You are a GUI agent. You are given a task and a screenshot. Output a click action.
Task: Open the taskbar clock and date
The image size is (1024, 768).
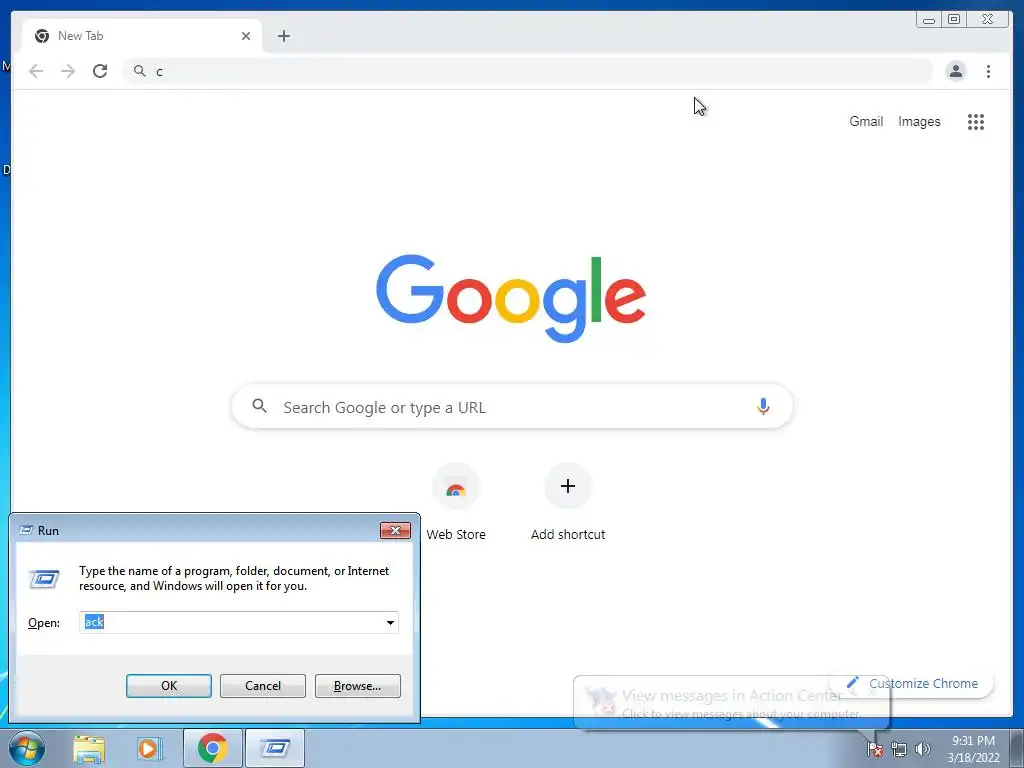click(973, 749)
